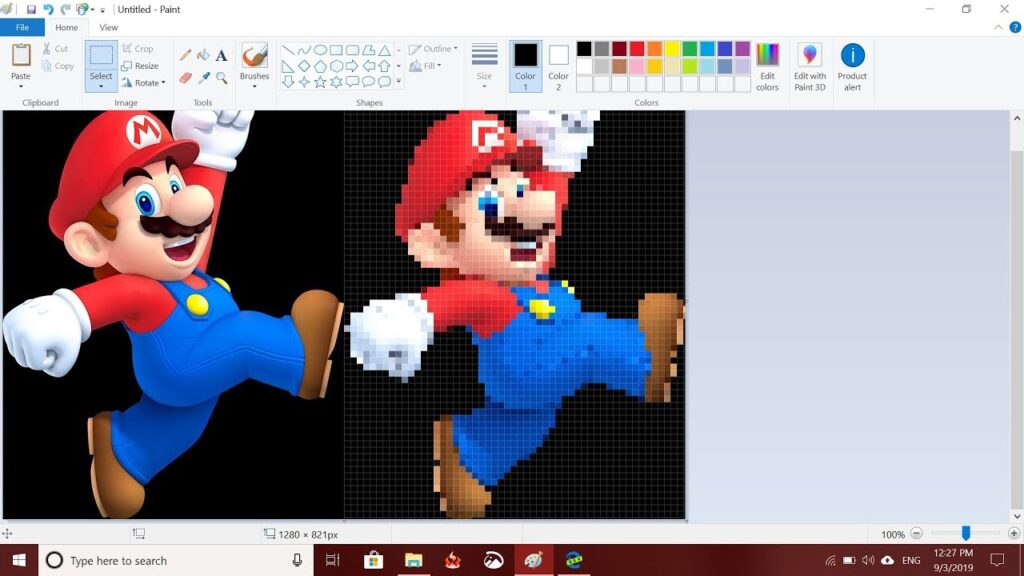The height and width of the screenshot is (576, 1024).
Task: Select the Hexagon shape
Action: click(336, 66)
